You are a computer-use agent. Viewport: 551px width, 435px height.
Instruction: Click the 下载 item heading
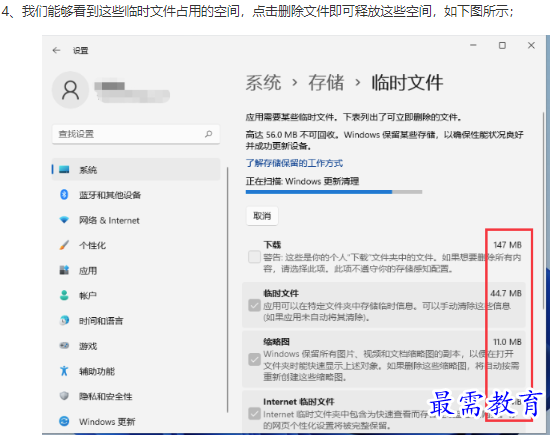click(272, 245)
